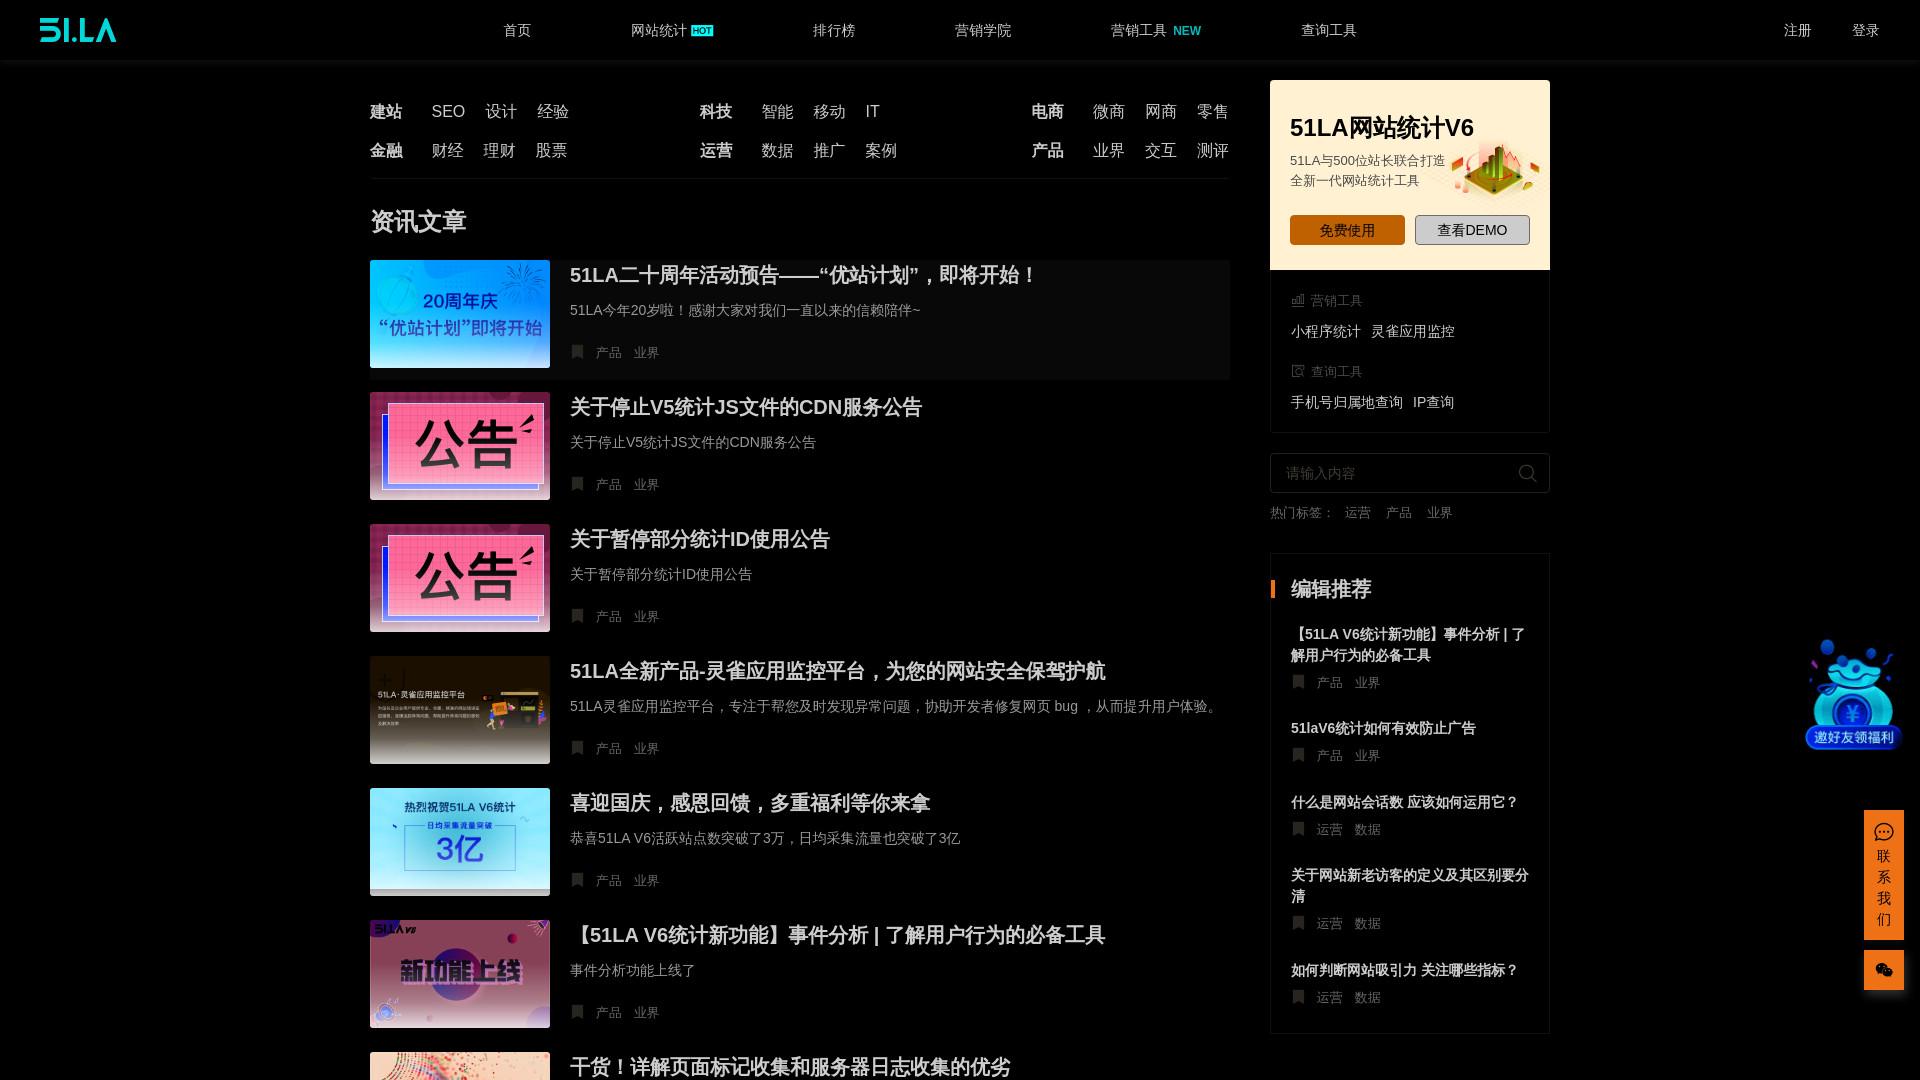Click bookmark icon under 关于暂停部分统计ID article
The height and width of the screenshot is (1080, 1920).
577,616
